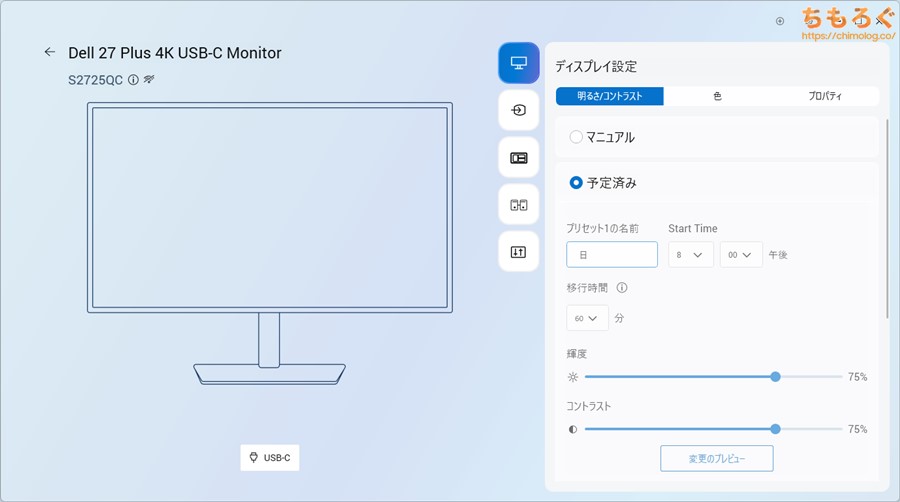Click the USB-C input button
Image resolution: width=900 pixels, height=502 pixels.
point(270,458)
